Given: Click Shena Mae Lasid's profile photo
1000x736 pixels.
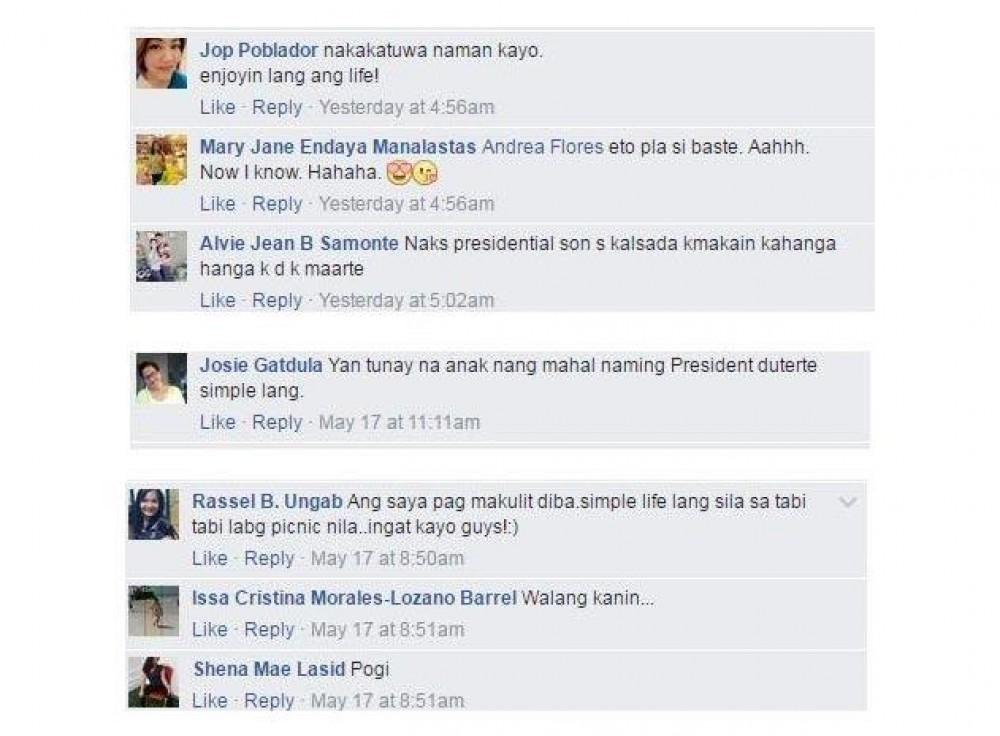Looking at the screenshot, I should tap(154, 682).
